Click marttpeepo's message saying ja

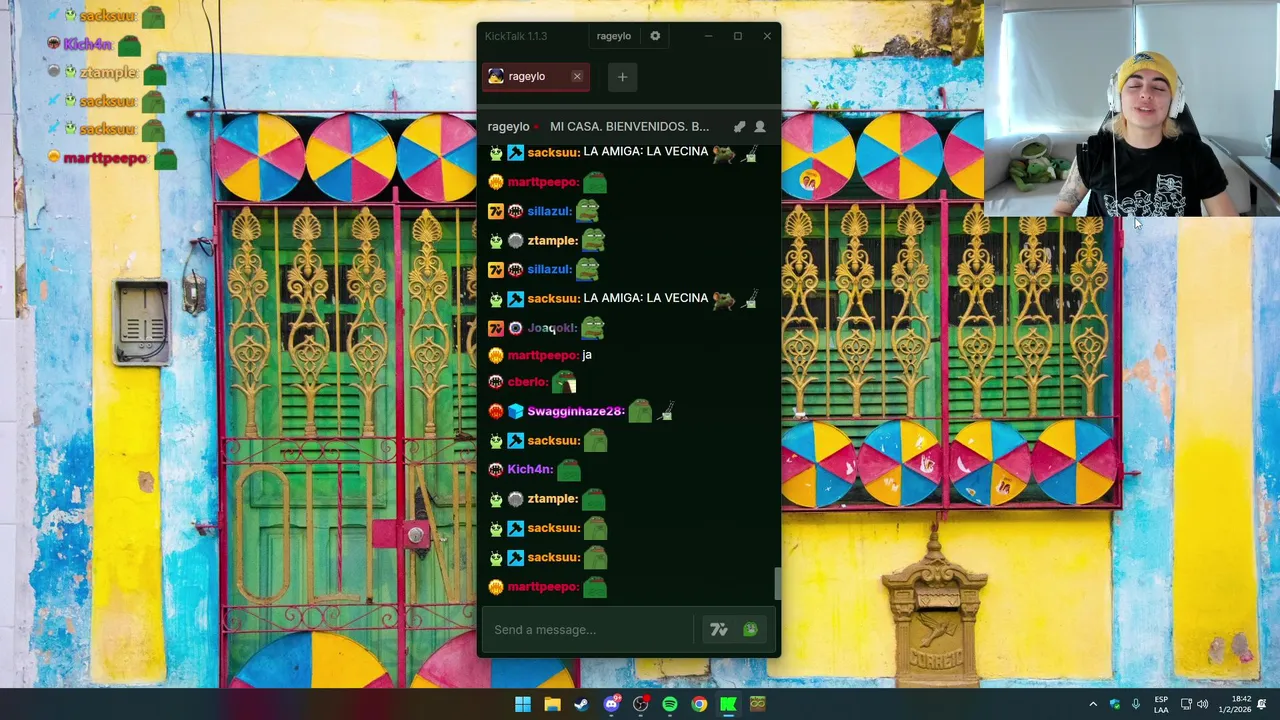[586, 355]
